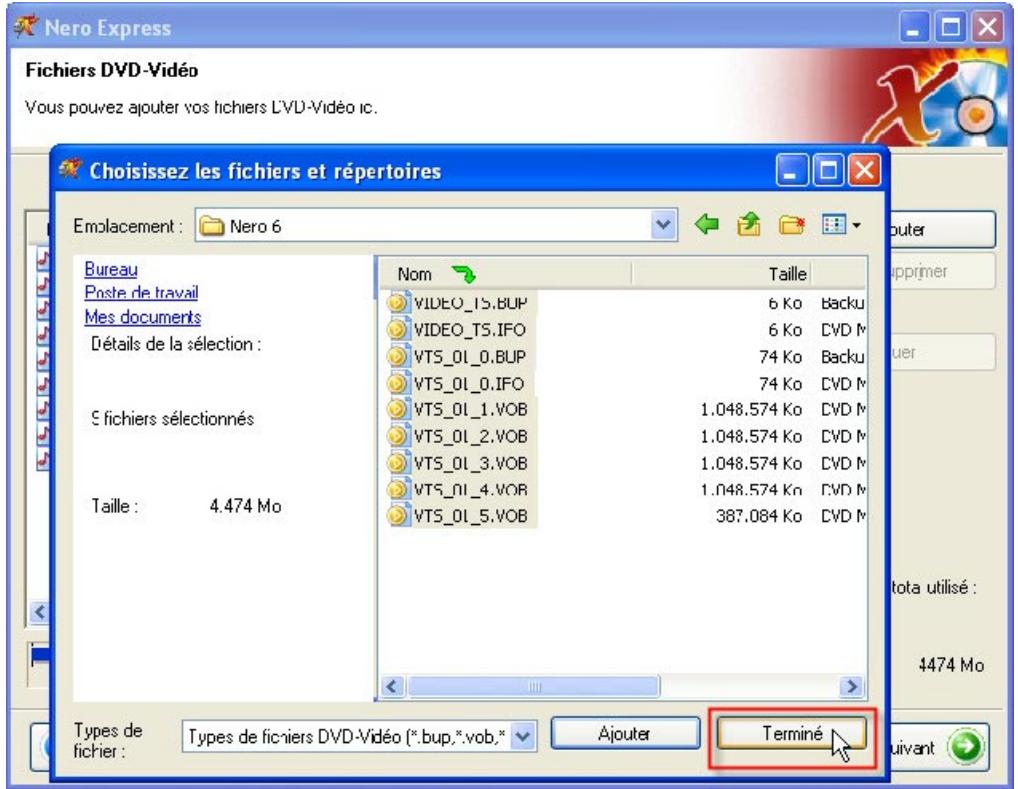This screenshot has width=1018, height=789.
Task: Click the file name VTS_01_3.VOB
Action: tap(471, 463)
